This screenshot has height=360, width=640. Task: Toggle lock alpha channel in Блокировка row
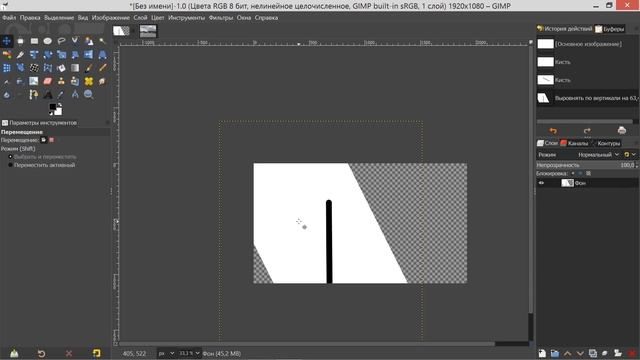[588, 173]
